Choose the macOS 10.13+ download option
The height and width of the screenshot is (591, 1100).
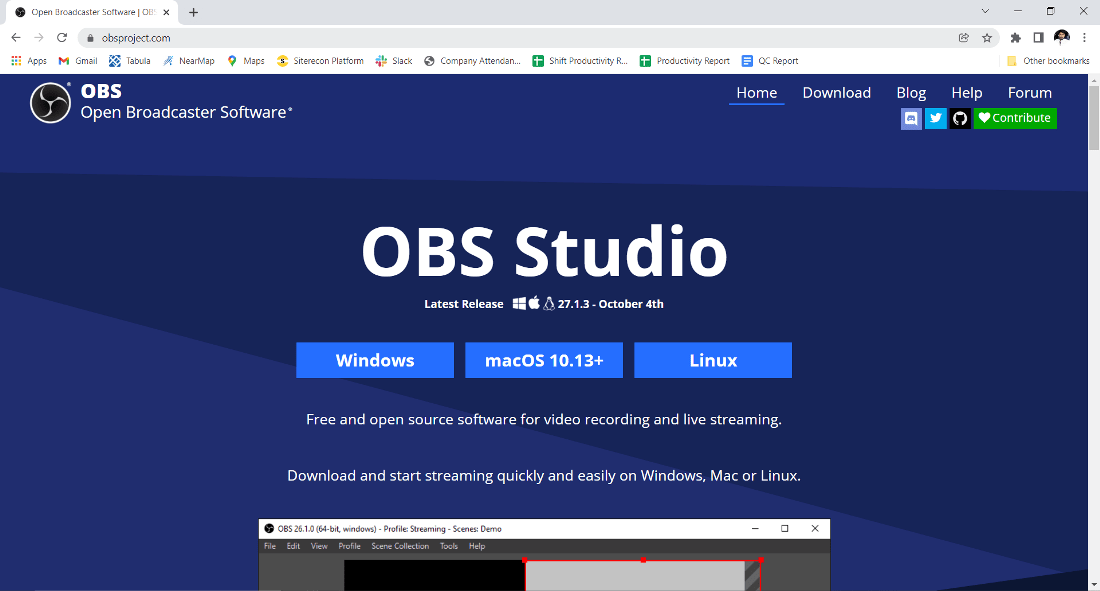tap(543, 360)
